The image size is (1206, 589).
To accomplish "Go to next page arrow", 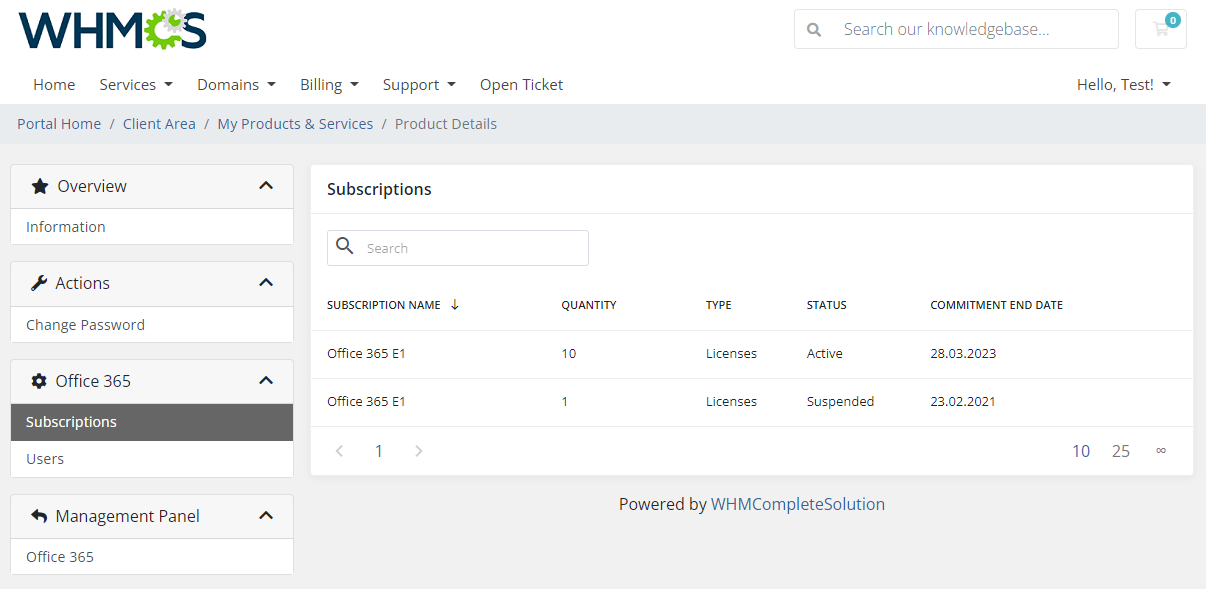I will pos(419,451).
